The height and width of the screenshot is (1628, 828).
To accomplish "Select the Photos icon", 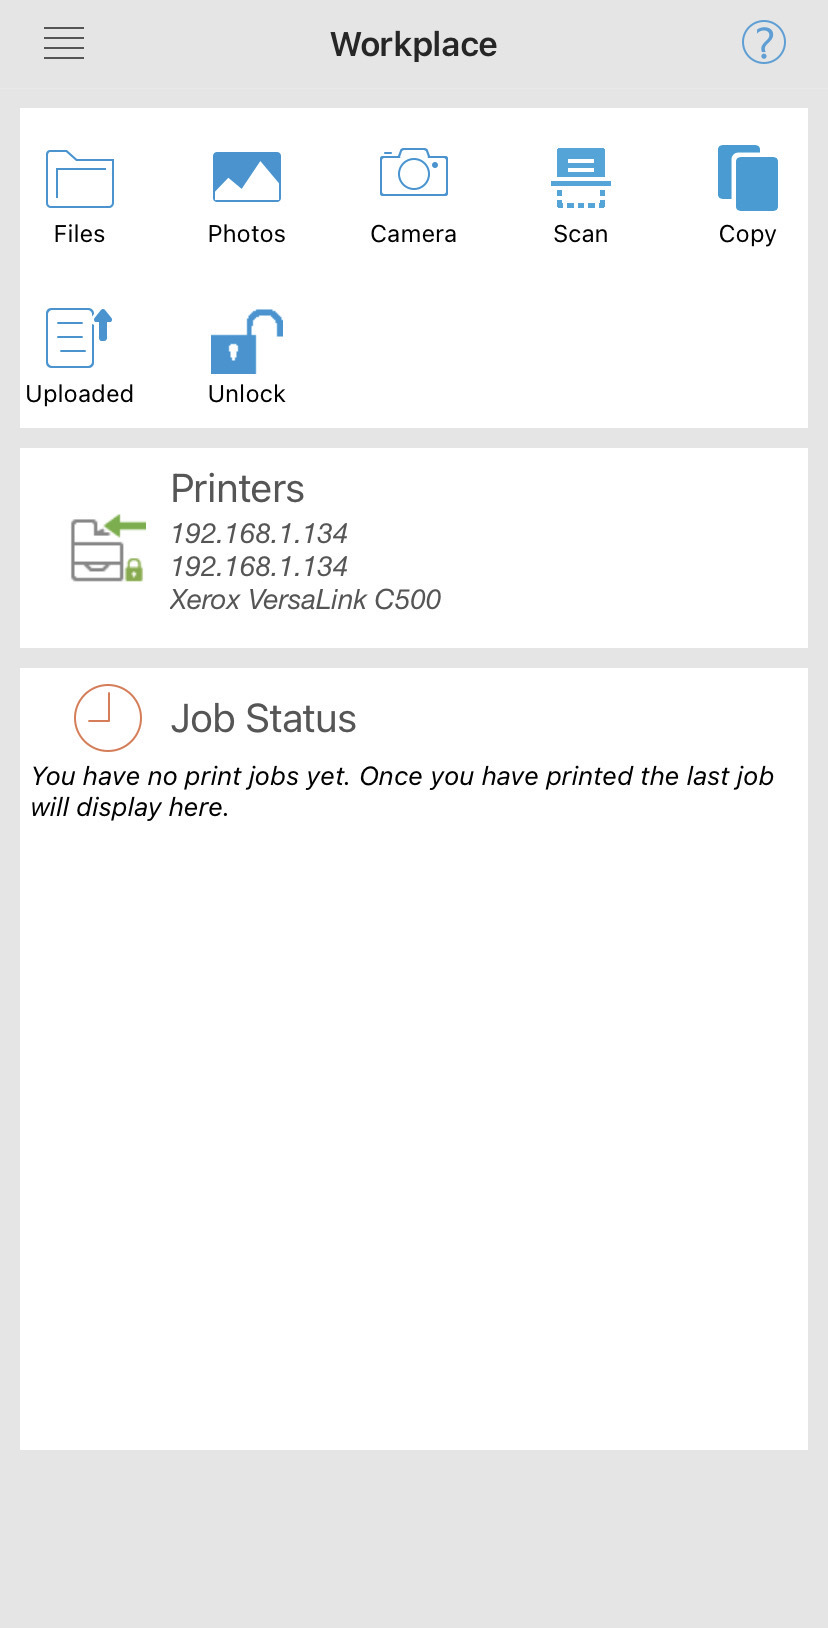I will click(247, 177).
